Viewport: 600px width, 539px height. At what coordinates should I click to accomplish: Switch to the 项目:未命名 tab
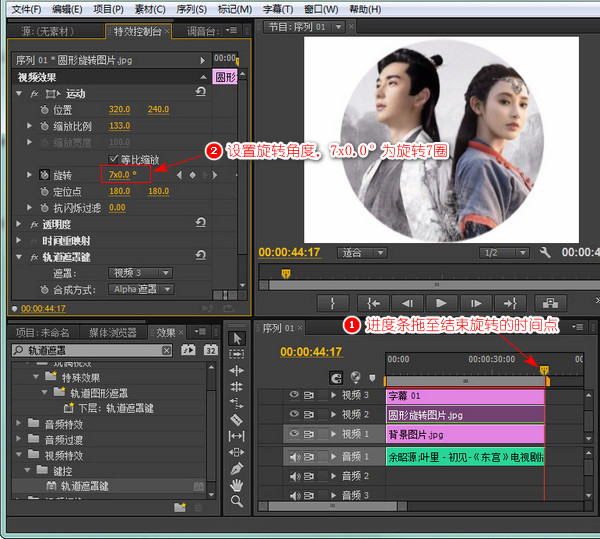pos(42,333)
